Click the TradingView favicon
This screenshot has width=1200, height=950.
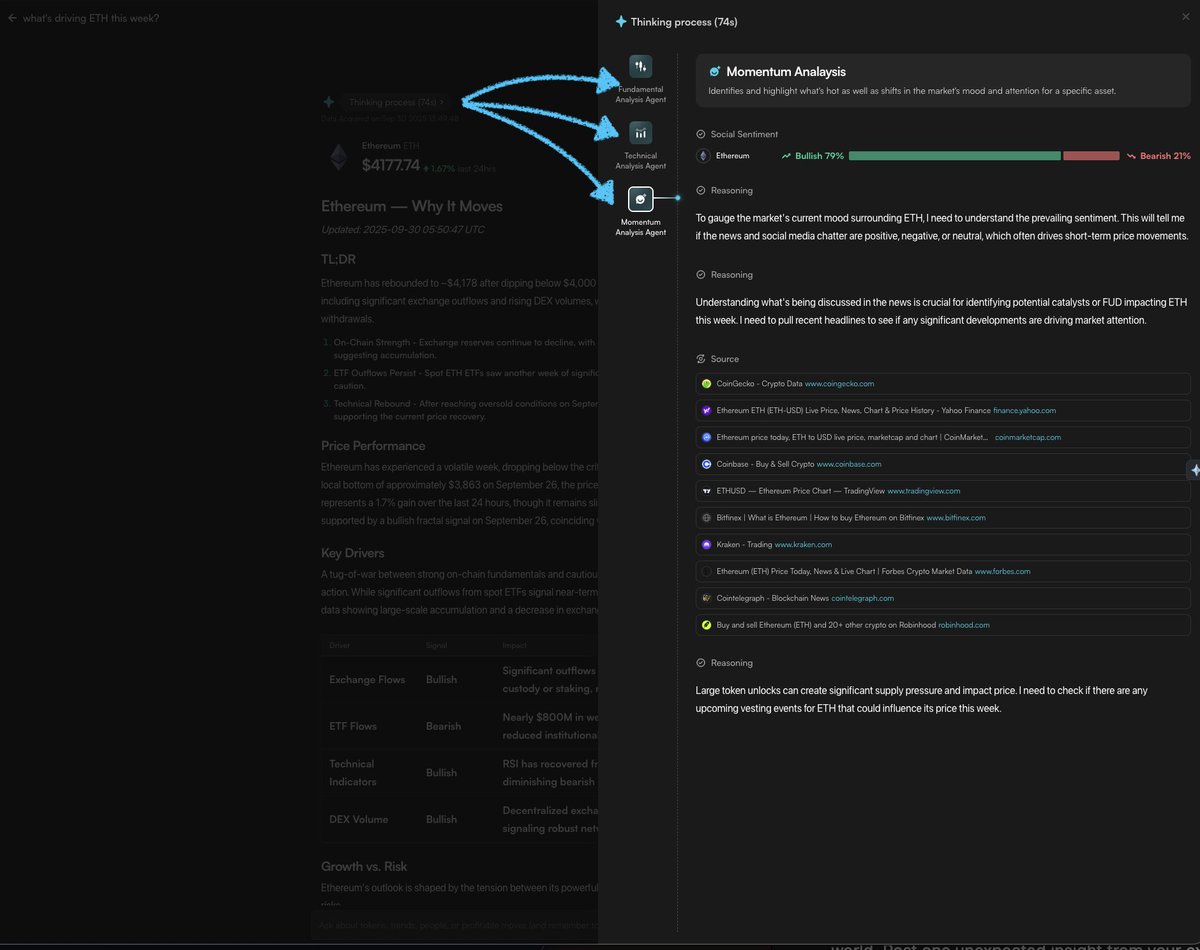point(706,491)
